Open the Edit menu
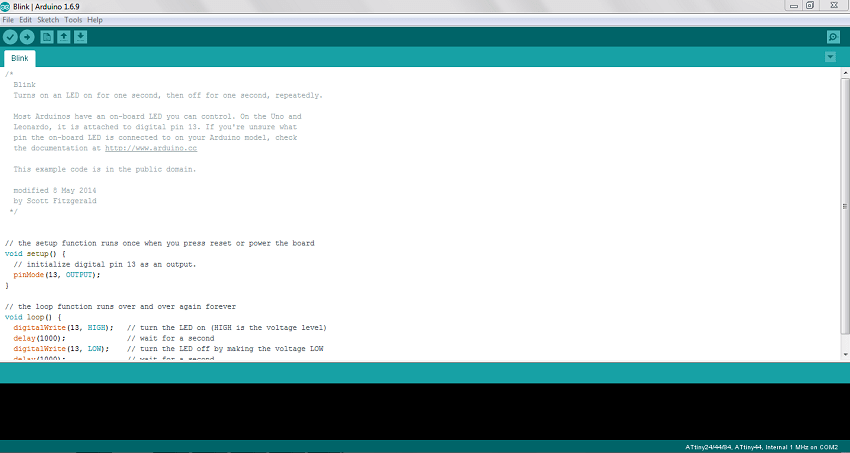This screenshot has height=453, width=850. pos(25,20)
